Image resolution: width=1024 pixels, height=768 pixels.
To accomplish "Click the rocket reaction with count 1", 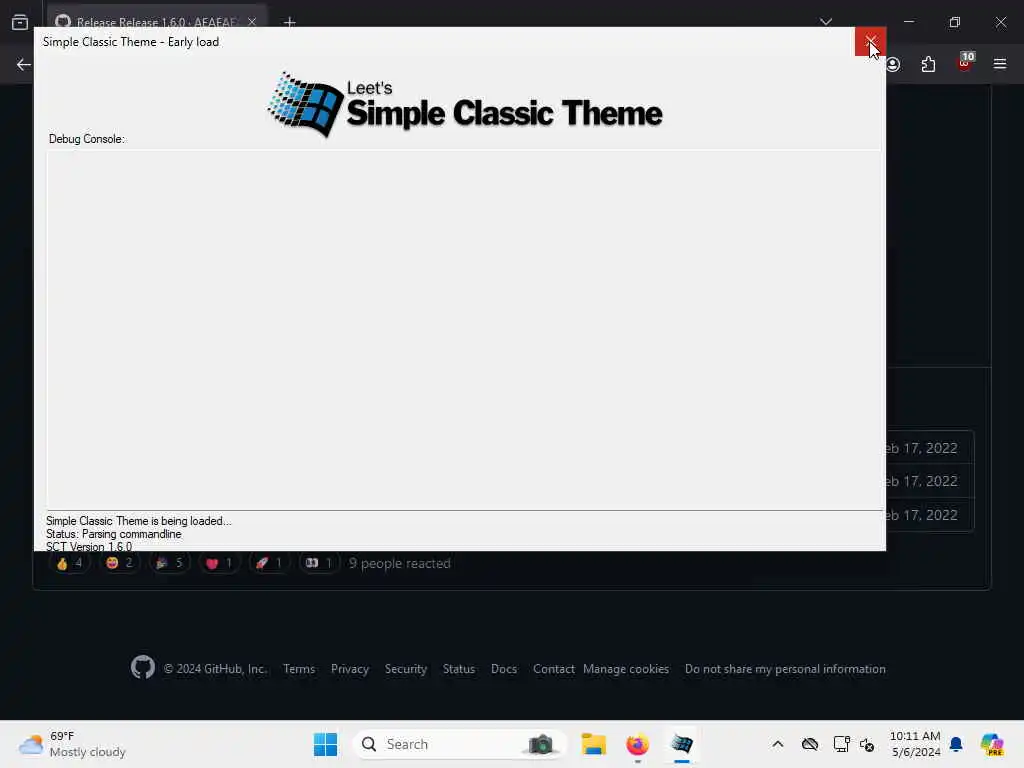I will 268,563.
